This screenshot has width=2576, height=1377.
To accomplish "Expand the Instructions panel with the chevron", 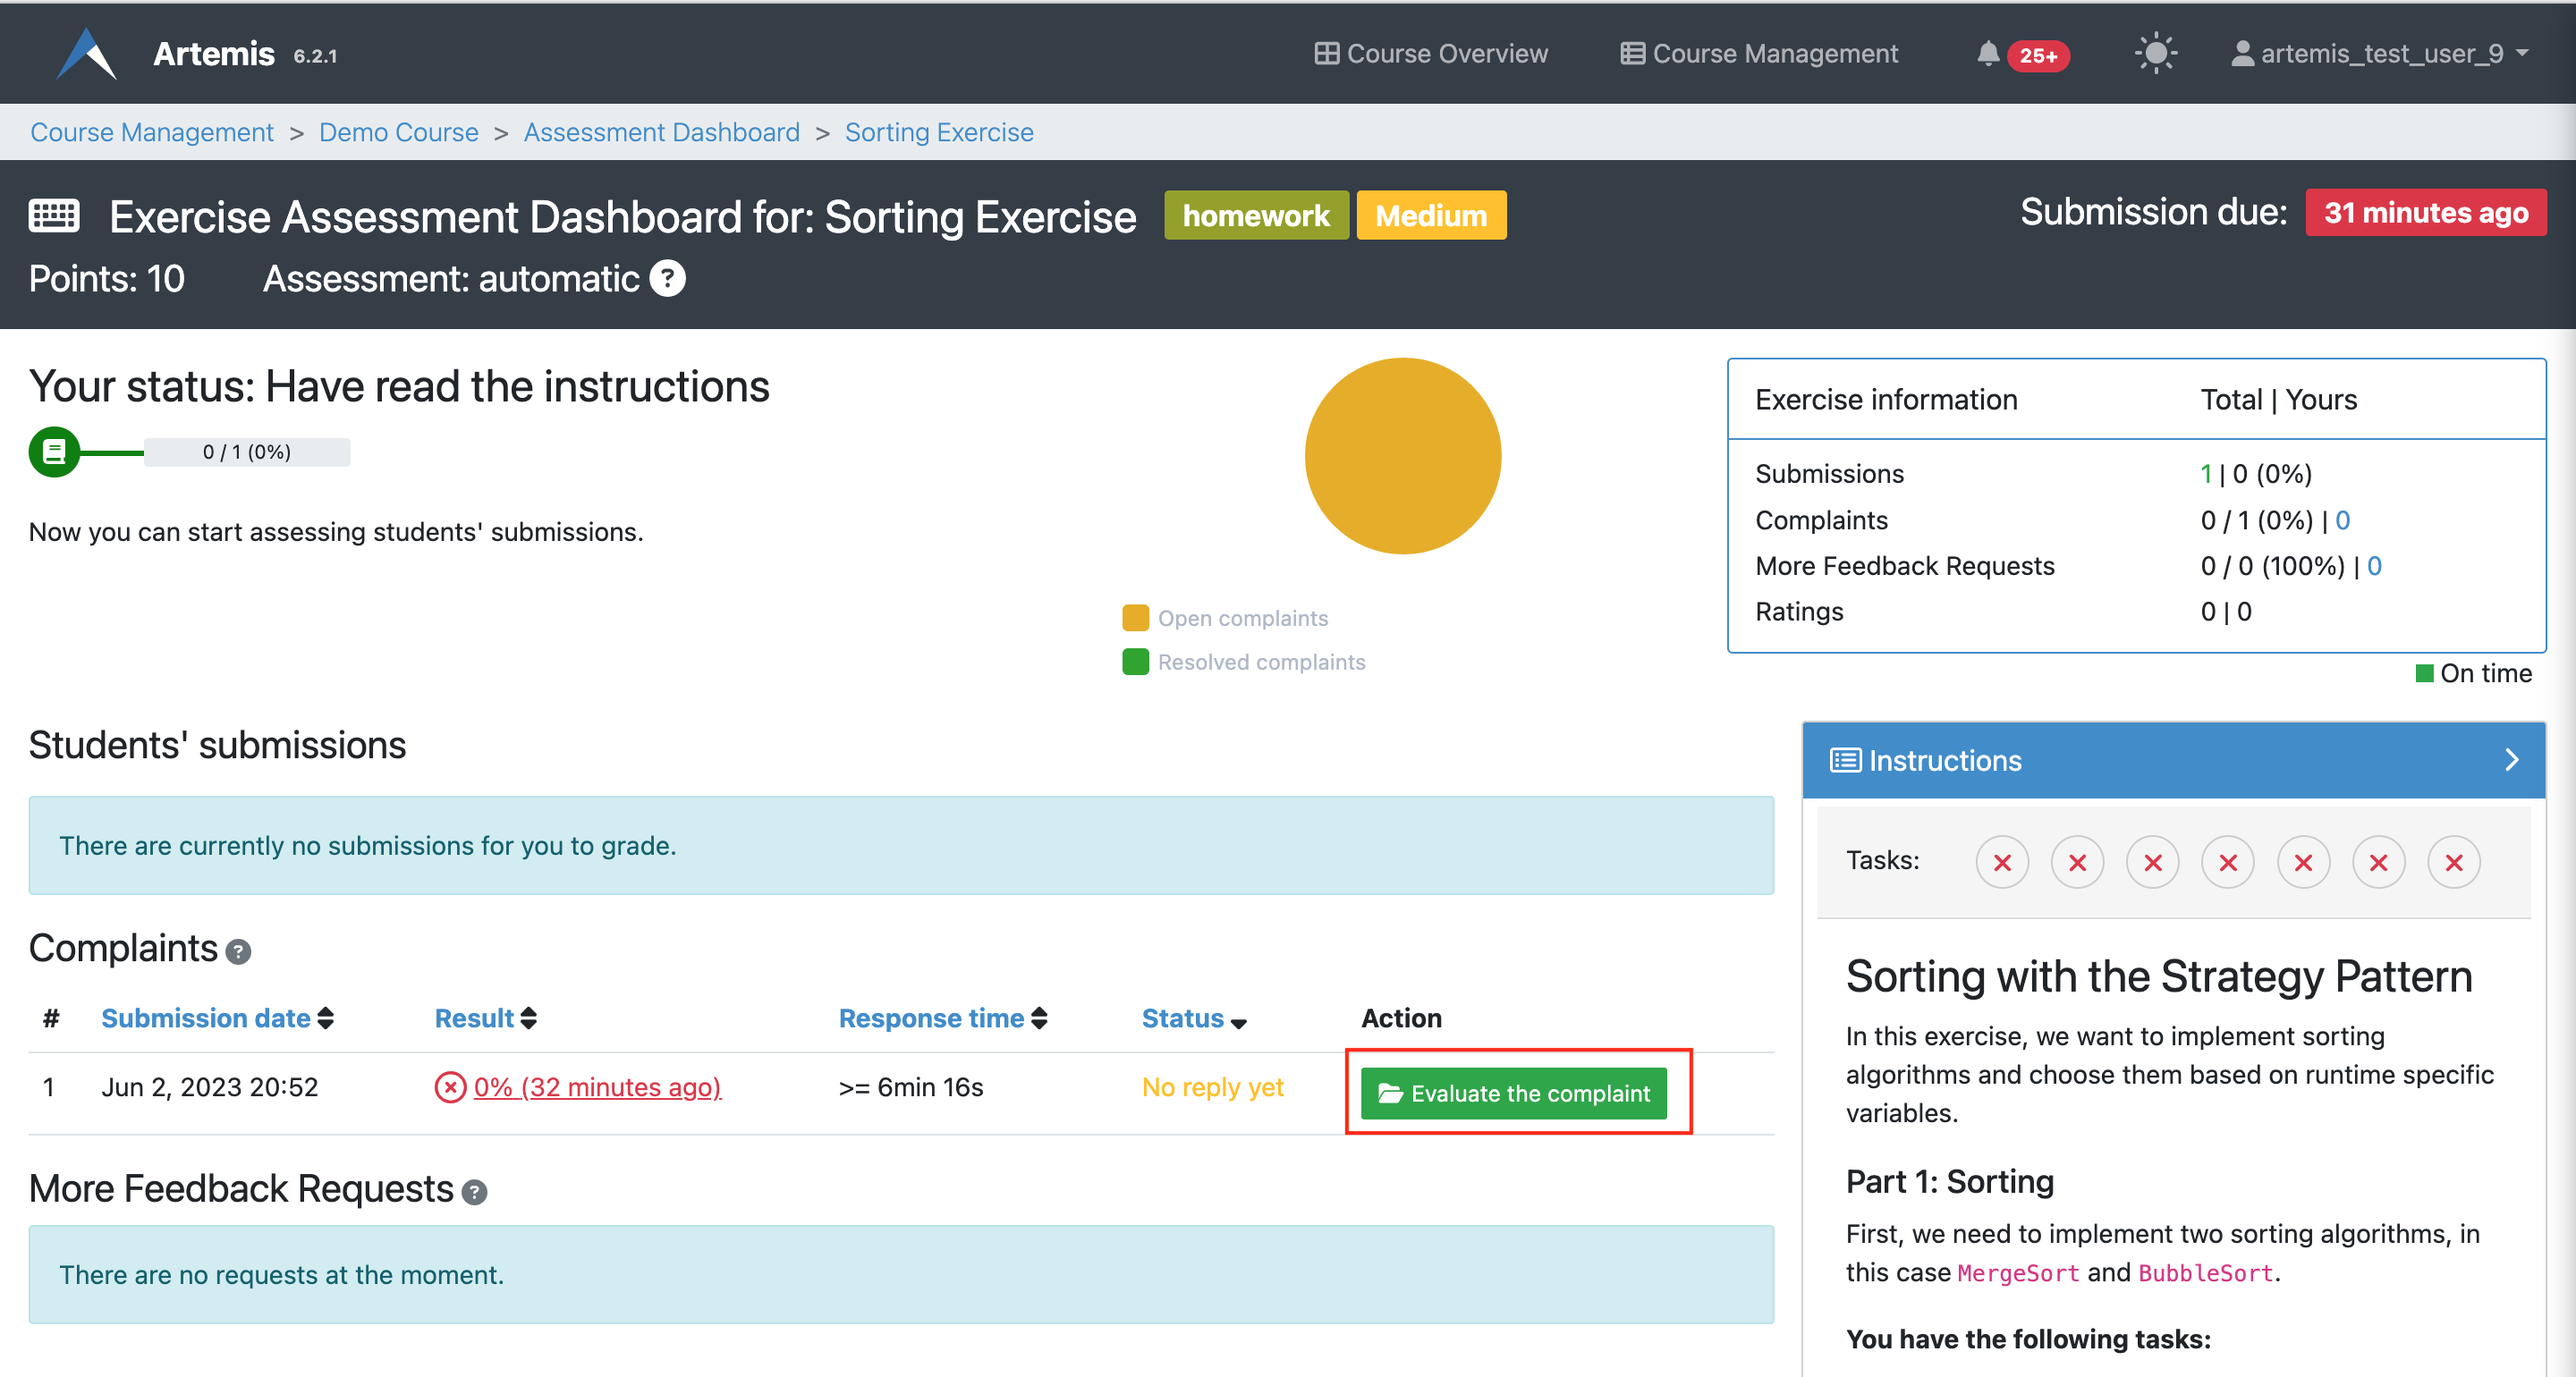I will tap(2512, 760).
